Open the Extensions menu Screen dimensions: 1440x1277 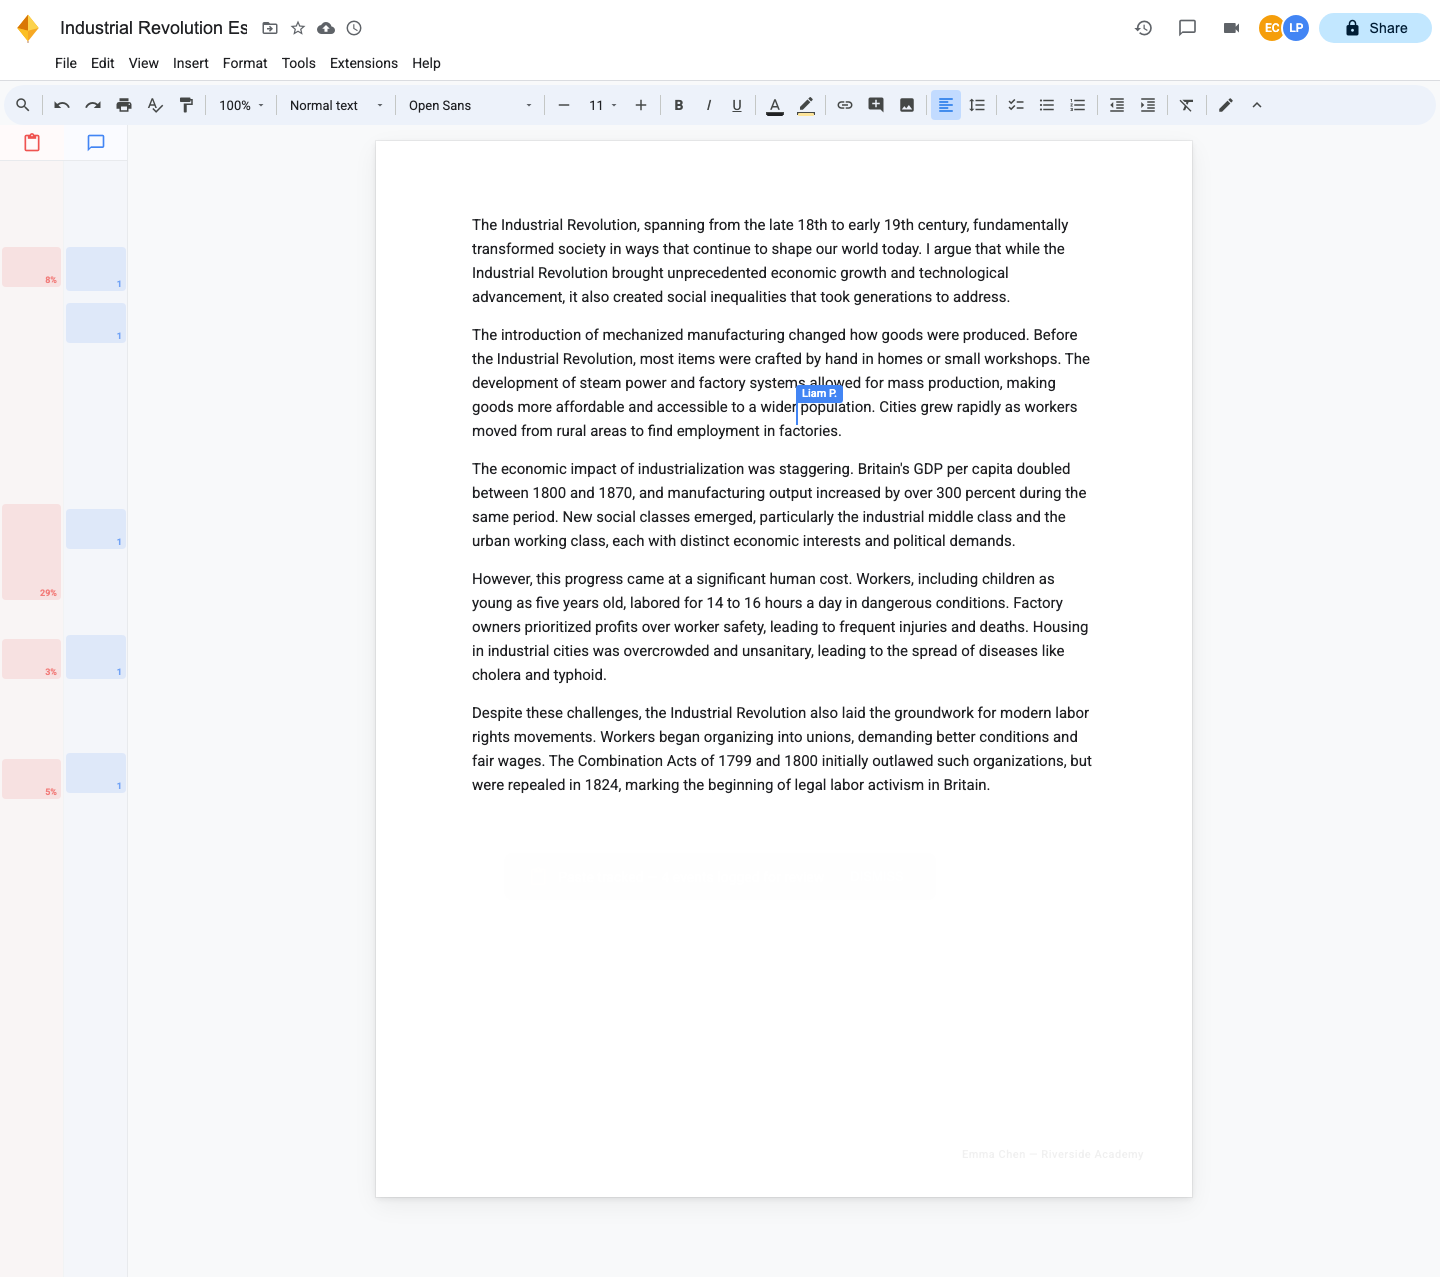pyautogui.click(x=363, y=63)
